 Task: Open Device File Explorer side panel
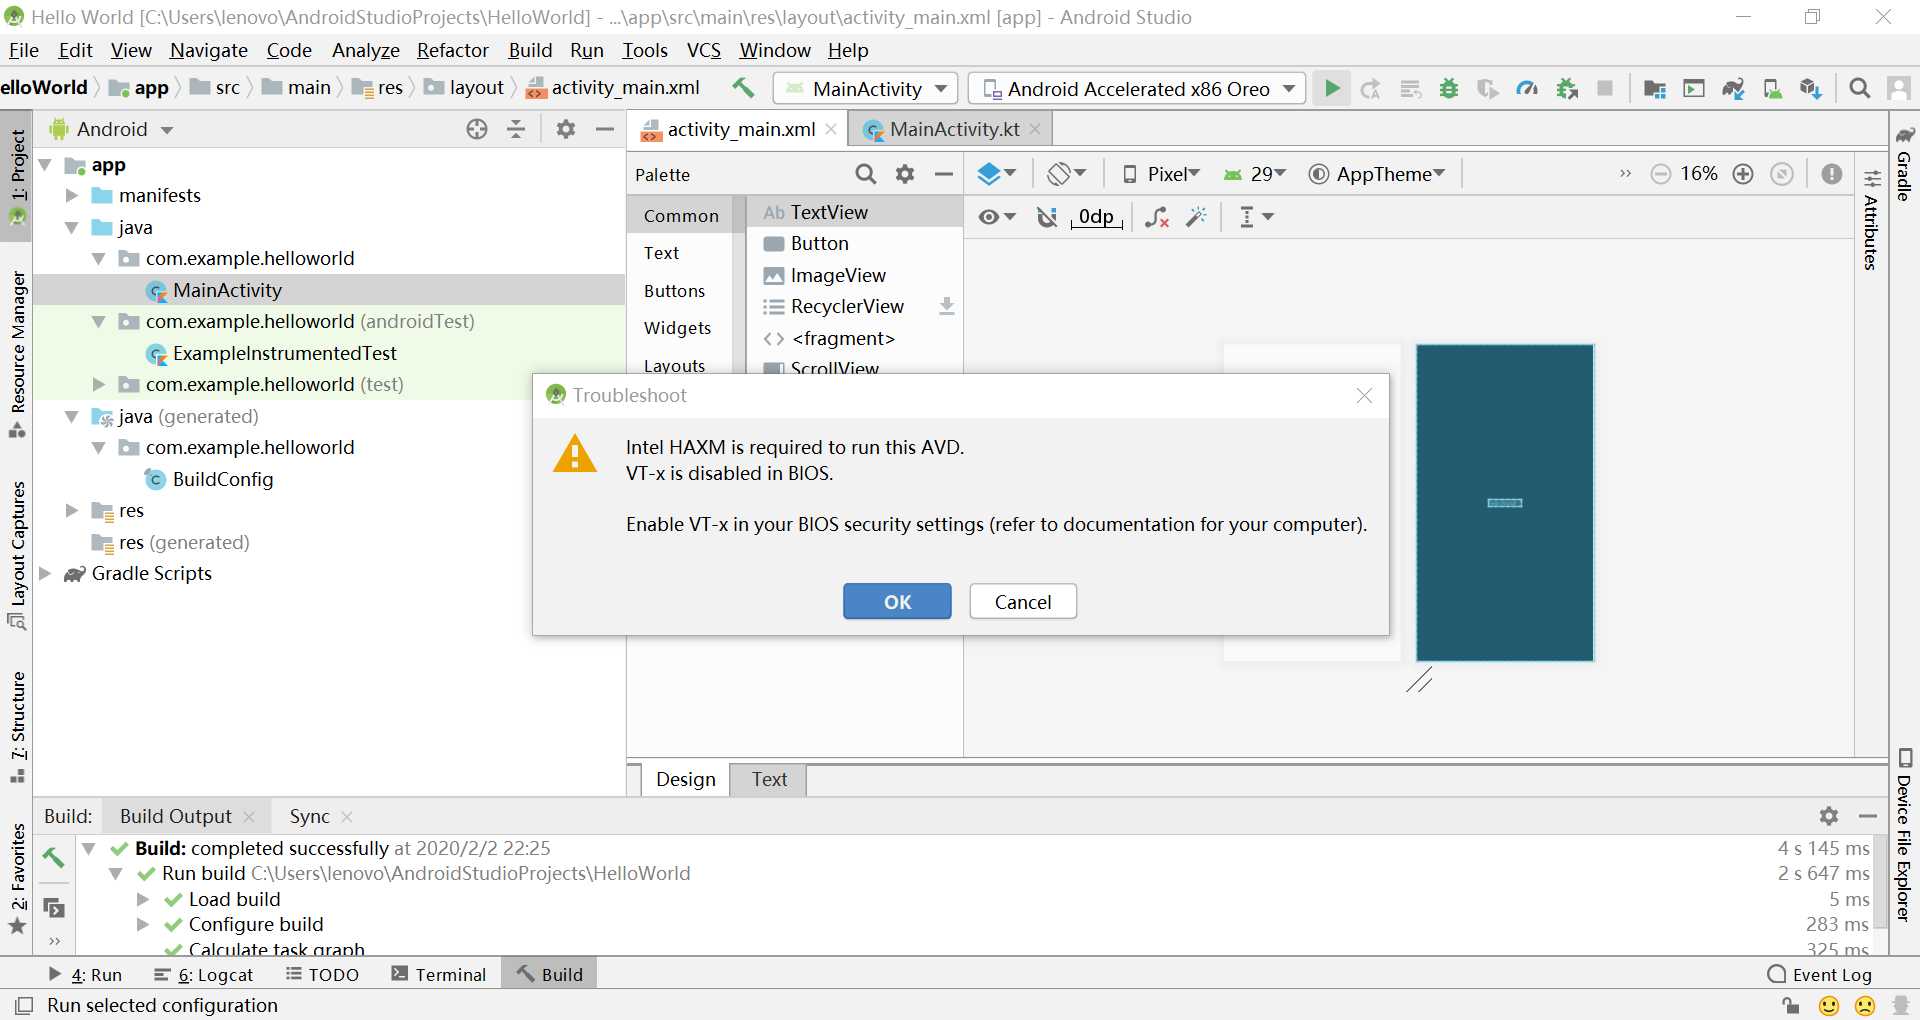(1904, 836)
